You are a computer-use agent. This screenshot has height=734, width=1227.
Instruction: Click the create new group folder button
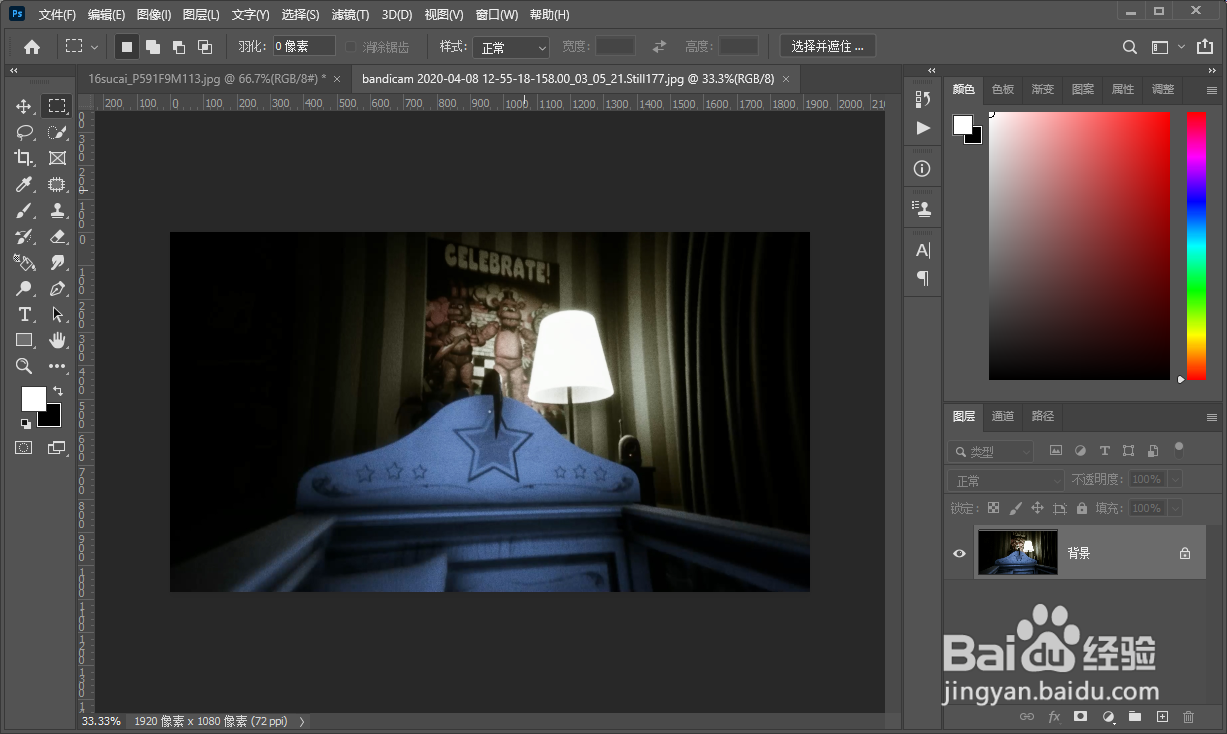pos(1135,717)
